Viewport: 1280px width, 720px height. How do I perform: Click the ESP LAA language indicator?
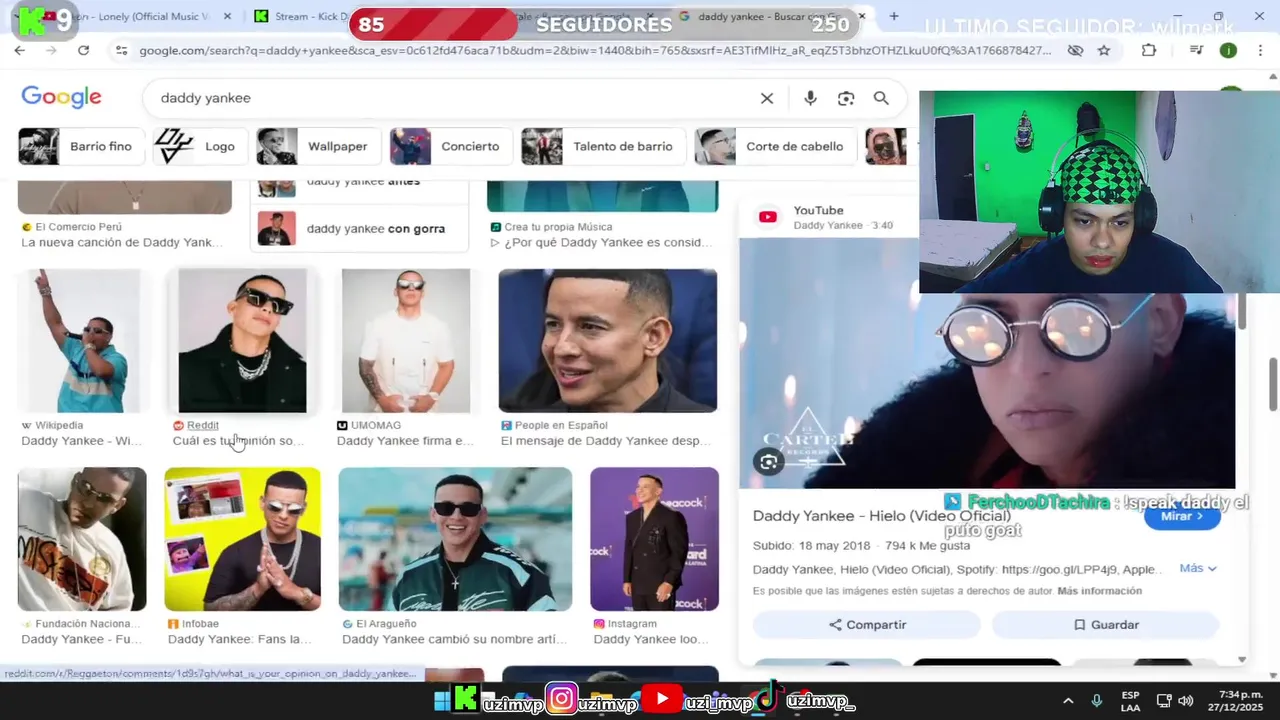1130,701
